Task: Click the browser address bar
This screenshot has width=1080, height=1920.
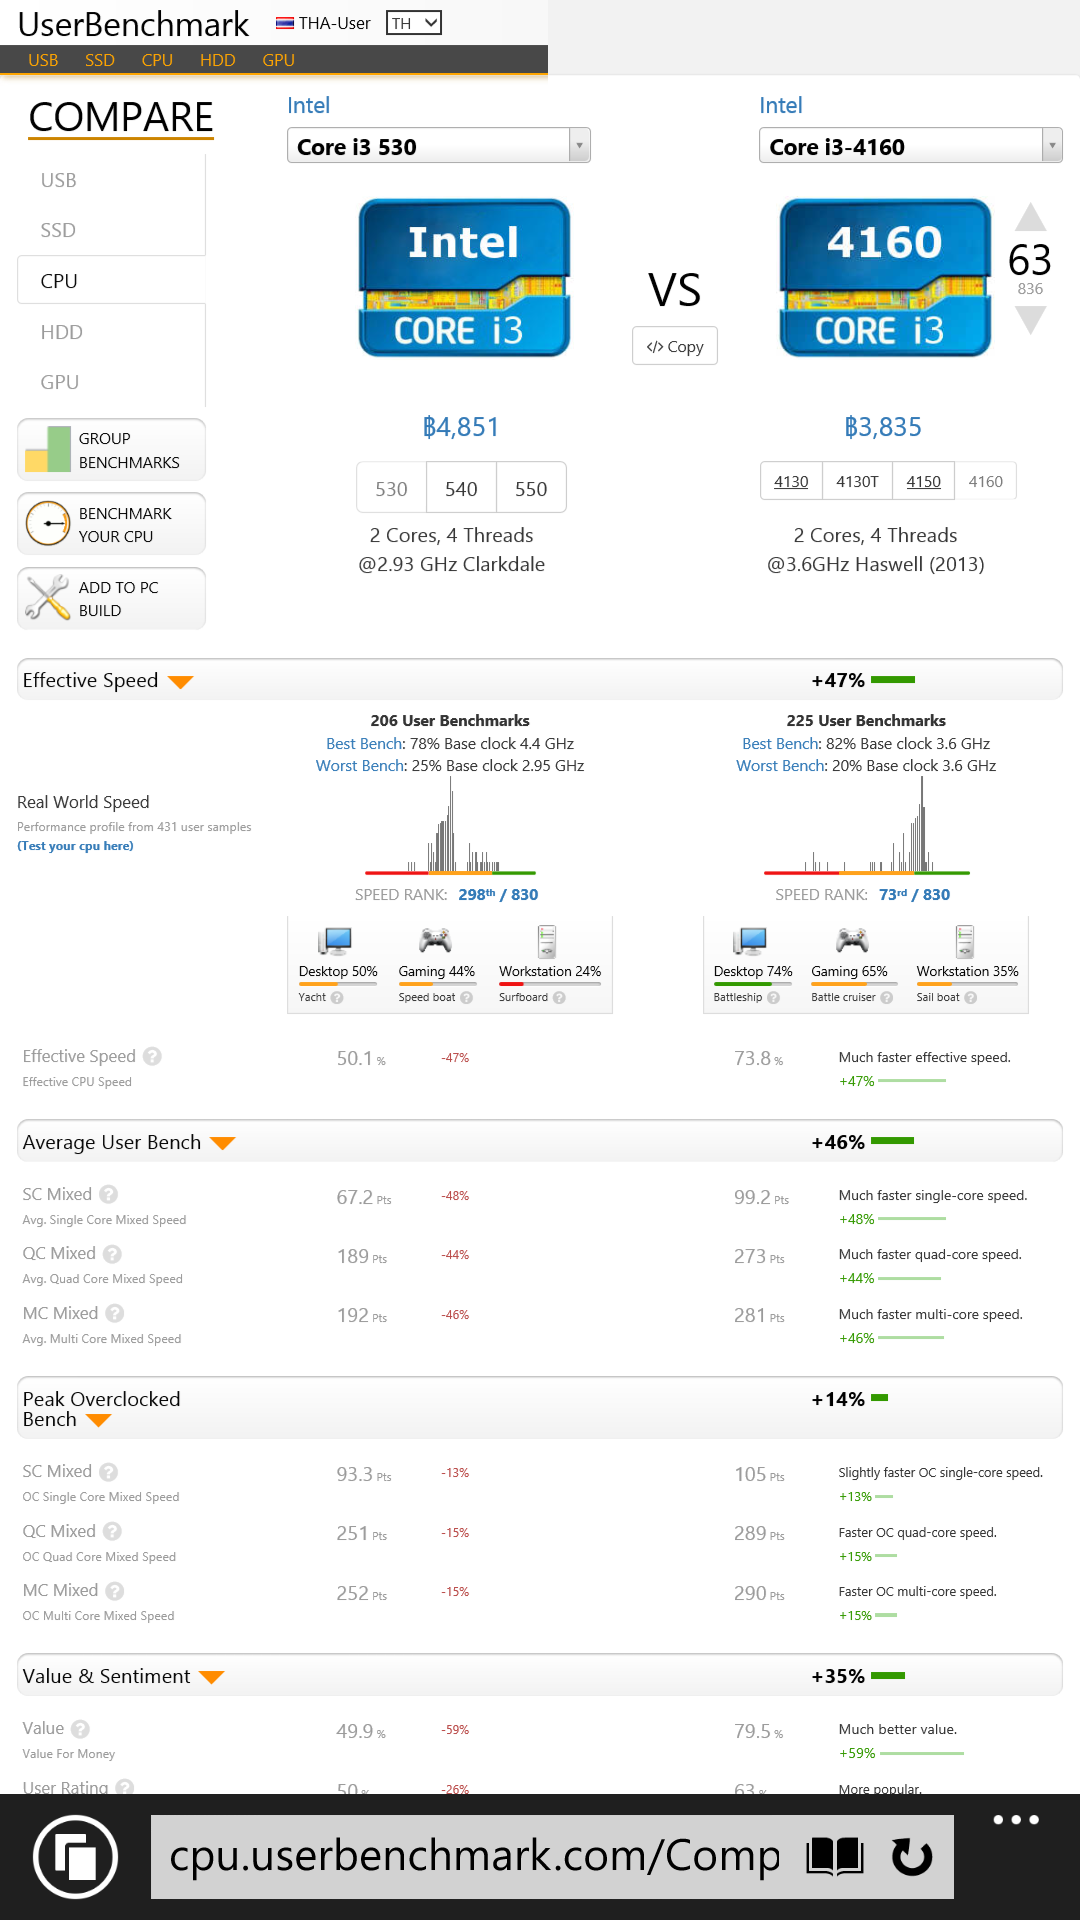Action: pos(475,1857)
